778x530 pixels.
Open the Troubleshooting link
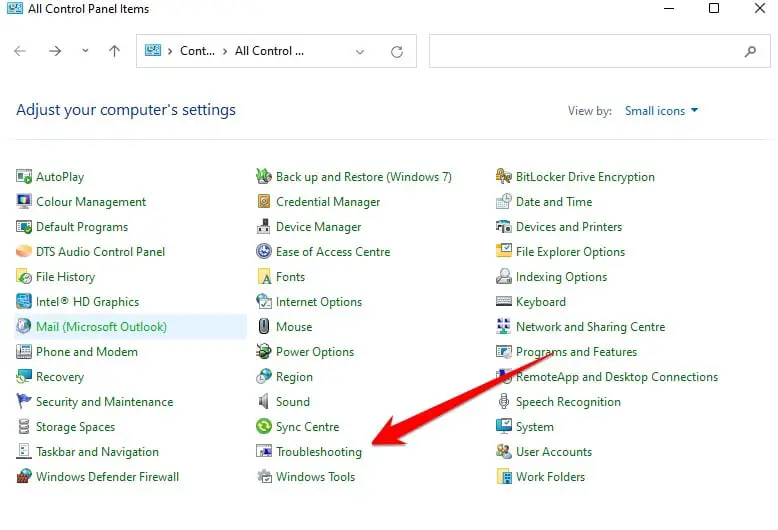(319, 452)
